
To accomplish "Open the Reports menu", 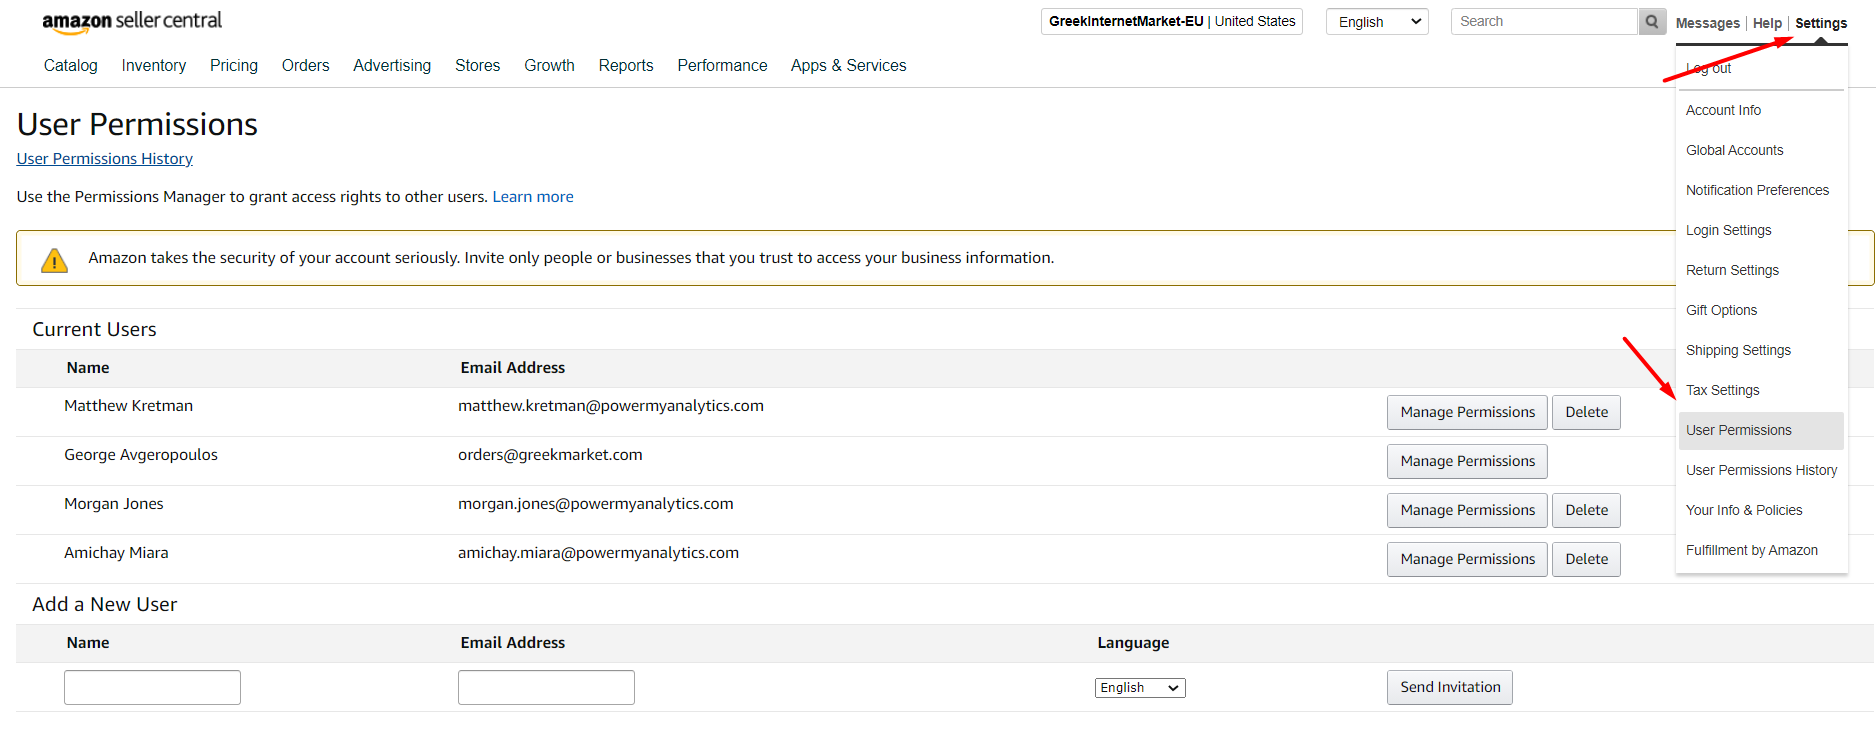I will click(x=626, y=65).
